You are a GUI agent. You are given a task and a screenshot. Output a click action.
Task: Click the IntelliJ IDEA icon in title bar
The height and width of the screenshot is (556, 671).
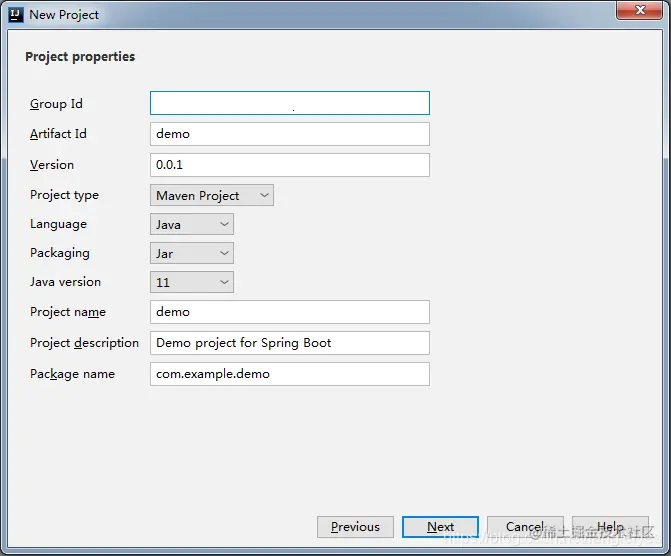coord(16,15)
